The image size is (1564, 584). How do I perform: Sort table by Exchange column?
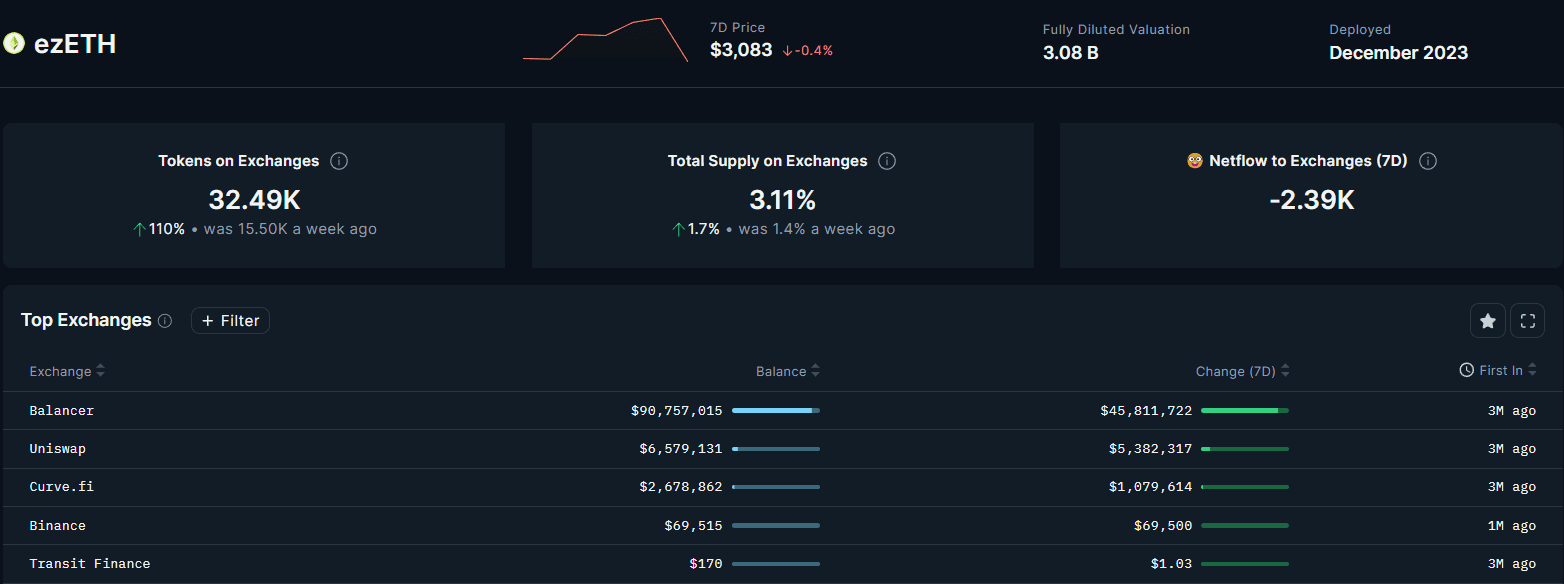click(67, 371)
